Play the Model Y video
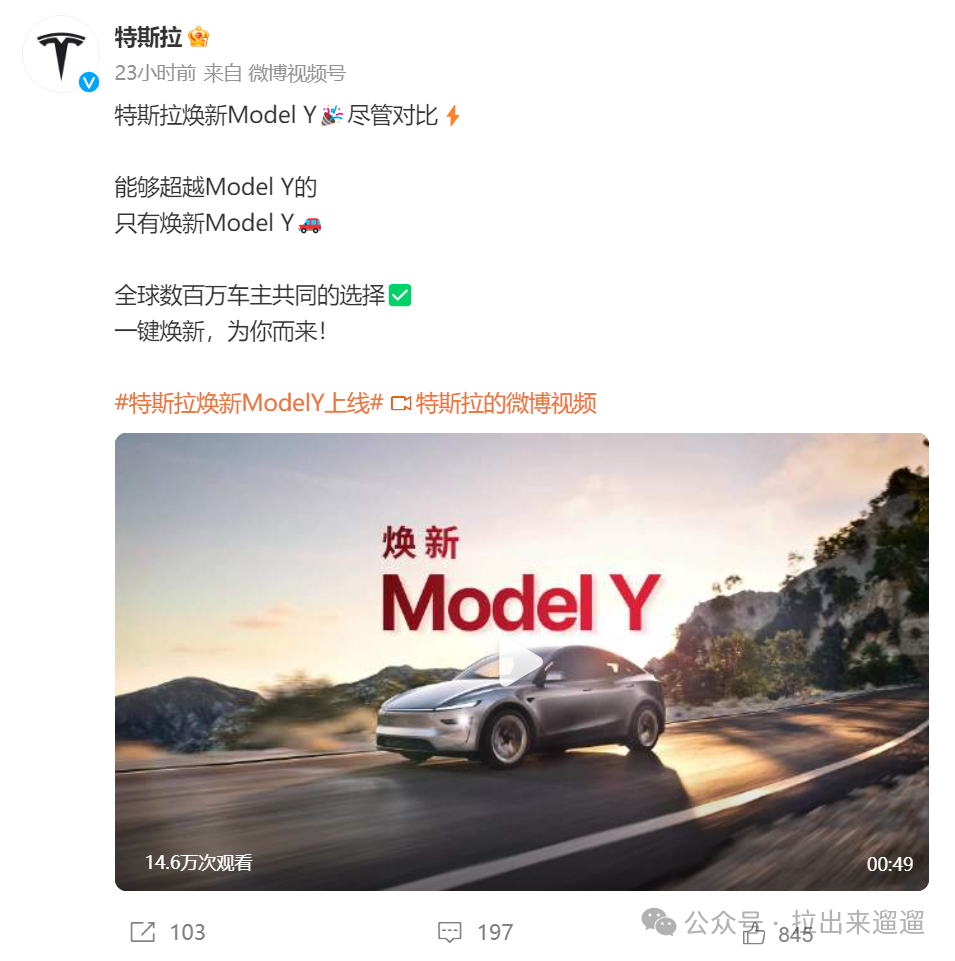This screenshot has width=955, height=961. pos(521,662)
